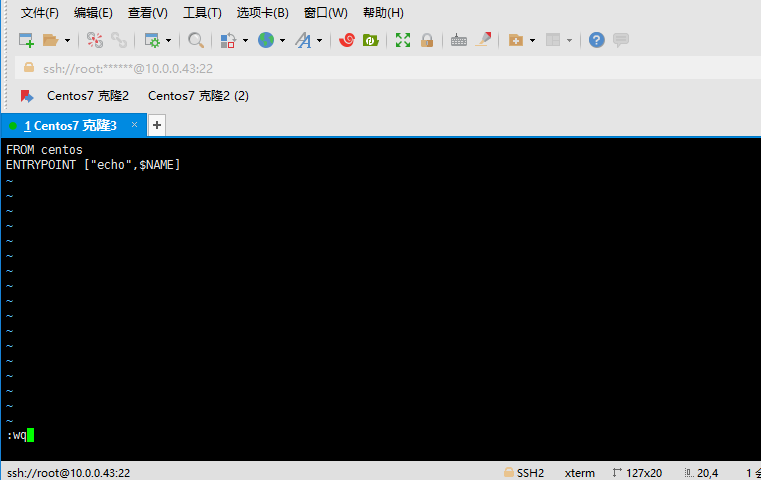The height and width of the screenshot is (480, 761).
Task: Close the Centos7 克隆3 tab
Action: (x=134, y=125)
